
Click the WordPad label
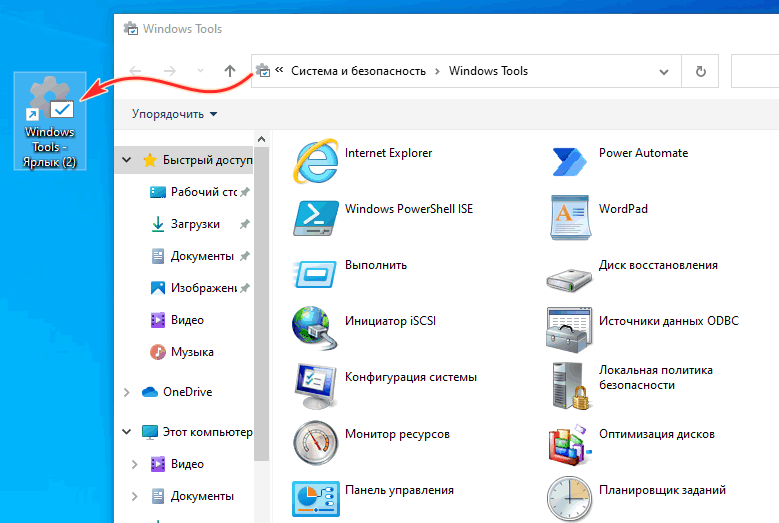(623, 209)
